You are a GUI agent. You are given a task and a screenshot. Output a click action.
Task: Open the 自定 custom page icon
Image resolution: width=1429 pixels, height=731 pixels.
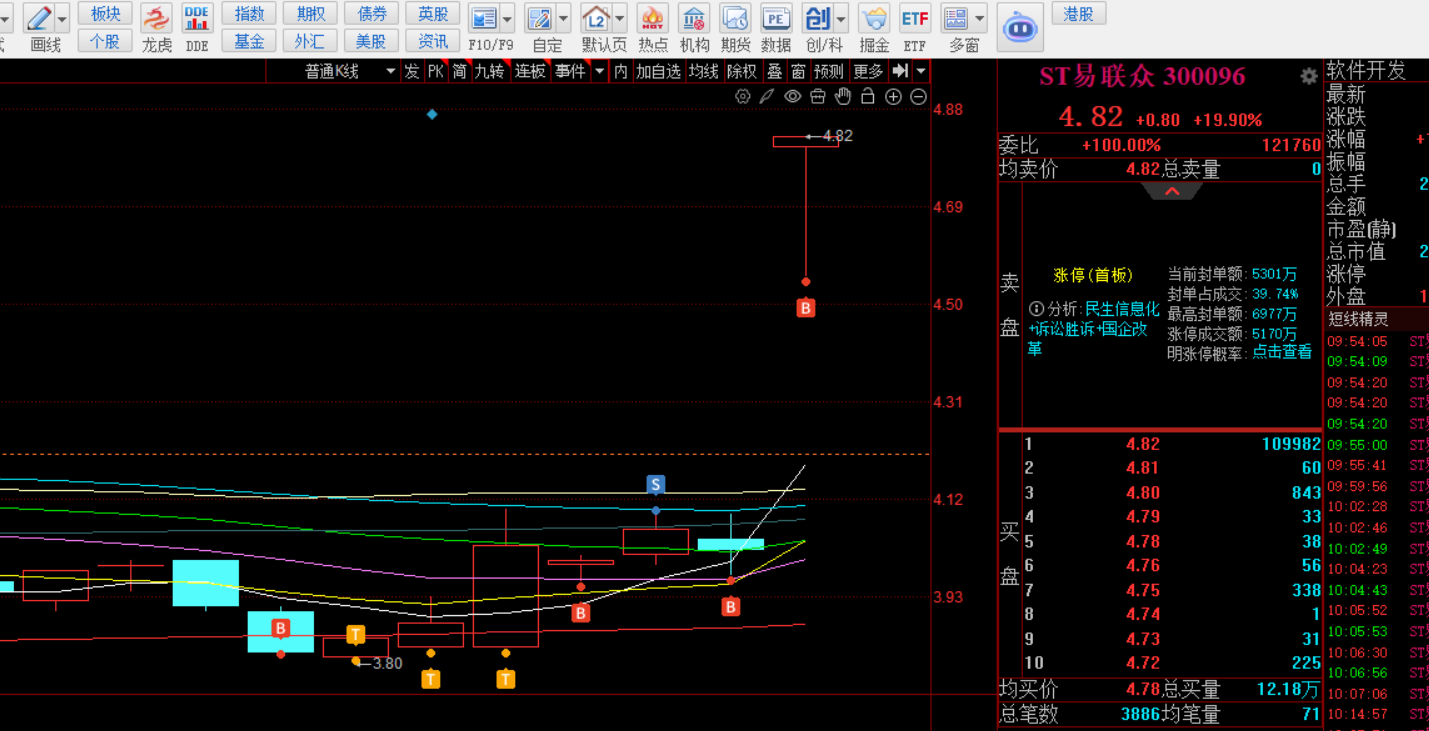(x=540, y=18)
